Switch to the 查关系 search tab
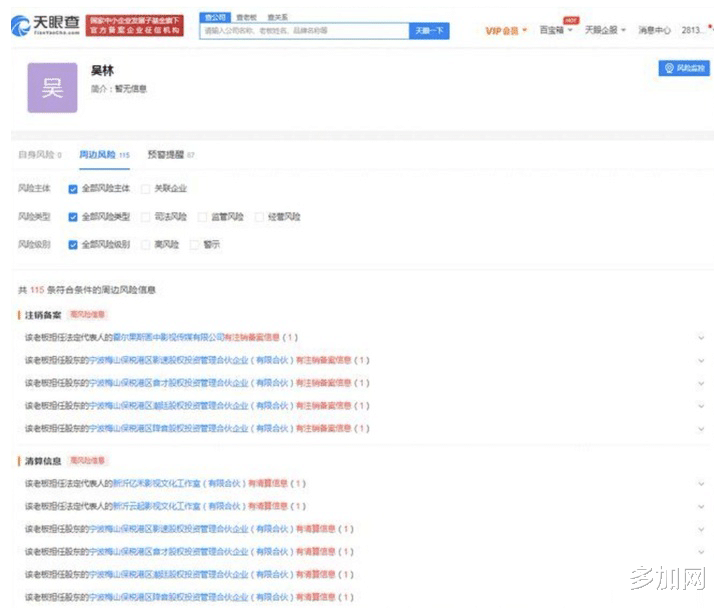The width and height of the screenshot is (720, 608). point(277,17)
